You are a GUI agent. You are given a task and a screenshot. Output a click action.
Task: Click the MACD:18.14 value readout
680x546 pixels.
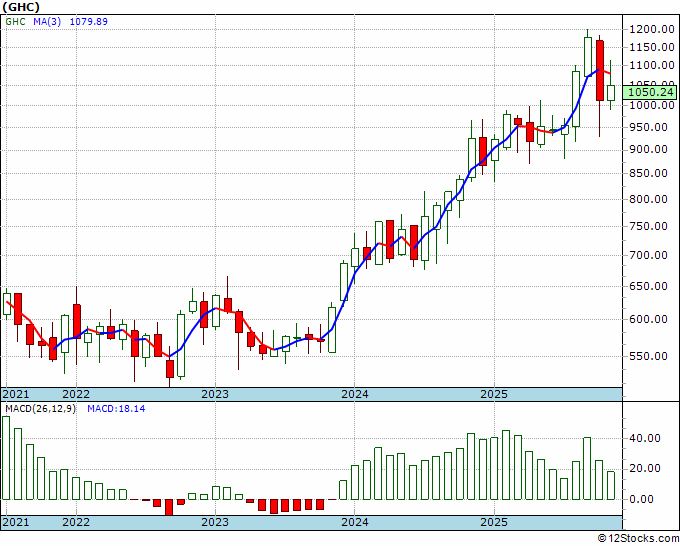116,409
